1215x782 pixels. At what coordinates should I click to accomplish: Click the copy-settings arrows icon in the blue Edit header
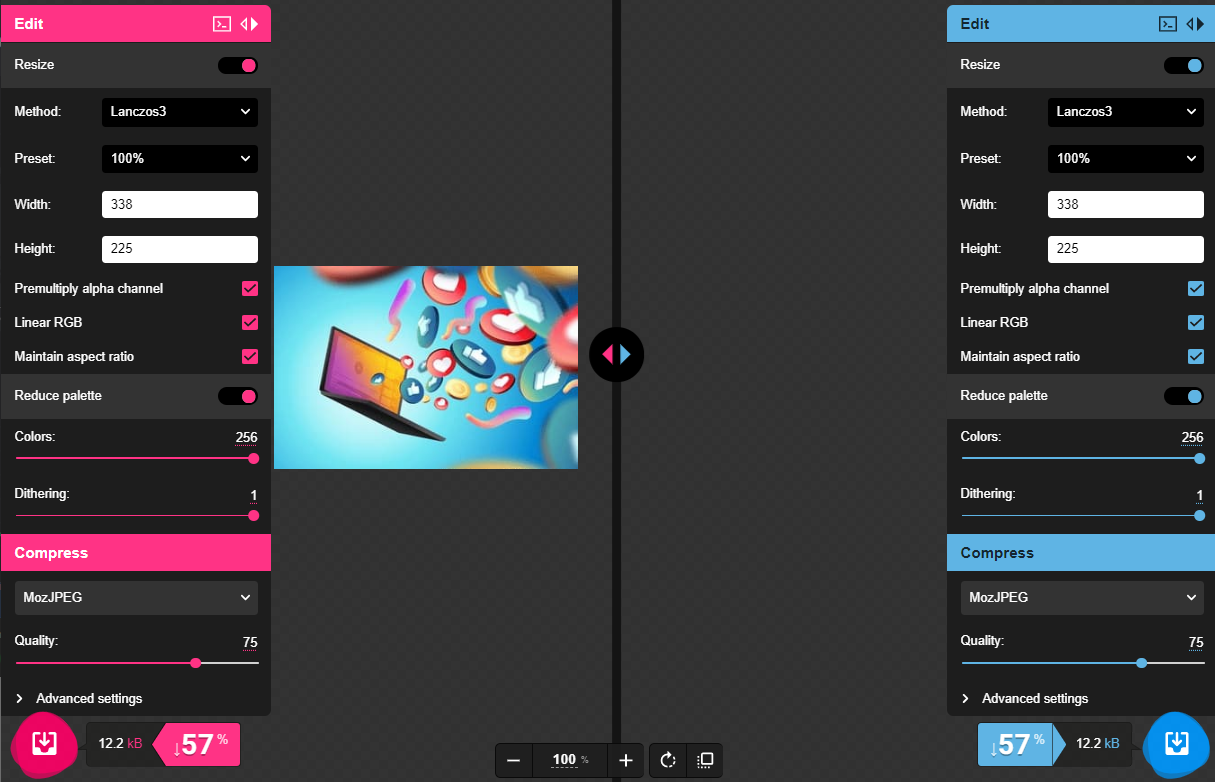pos(1195,24)
